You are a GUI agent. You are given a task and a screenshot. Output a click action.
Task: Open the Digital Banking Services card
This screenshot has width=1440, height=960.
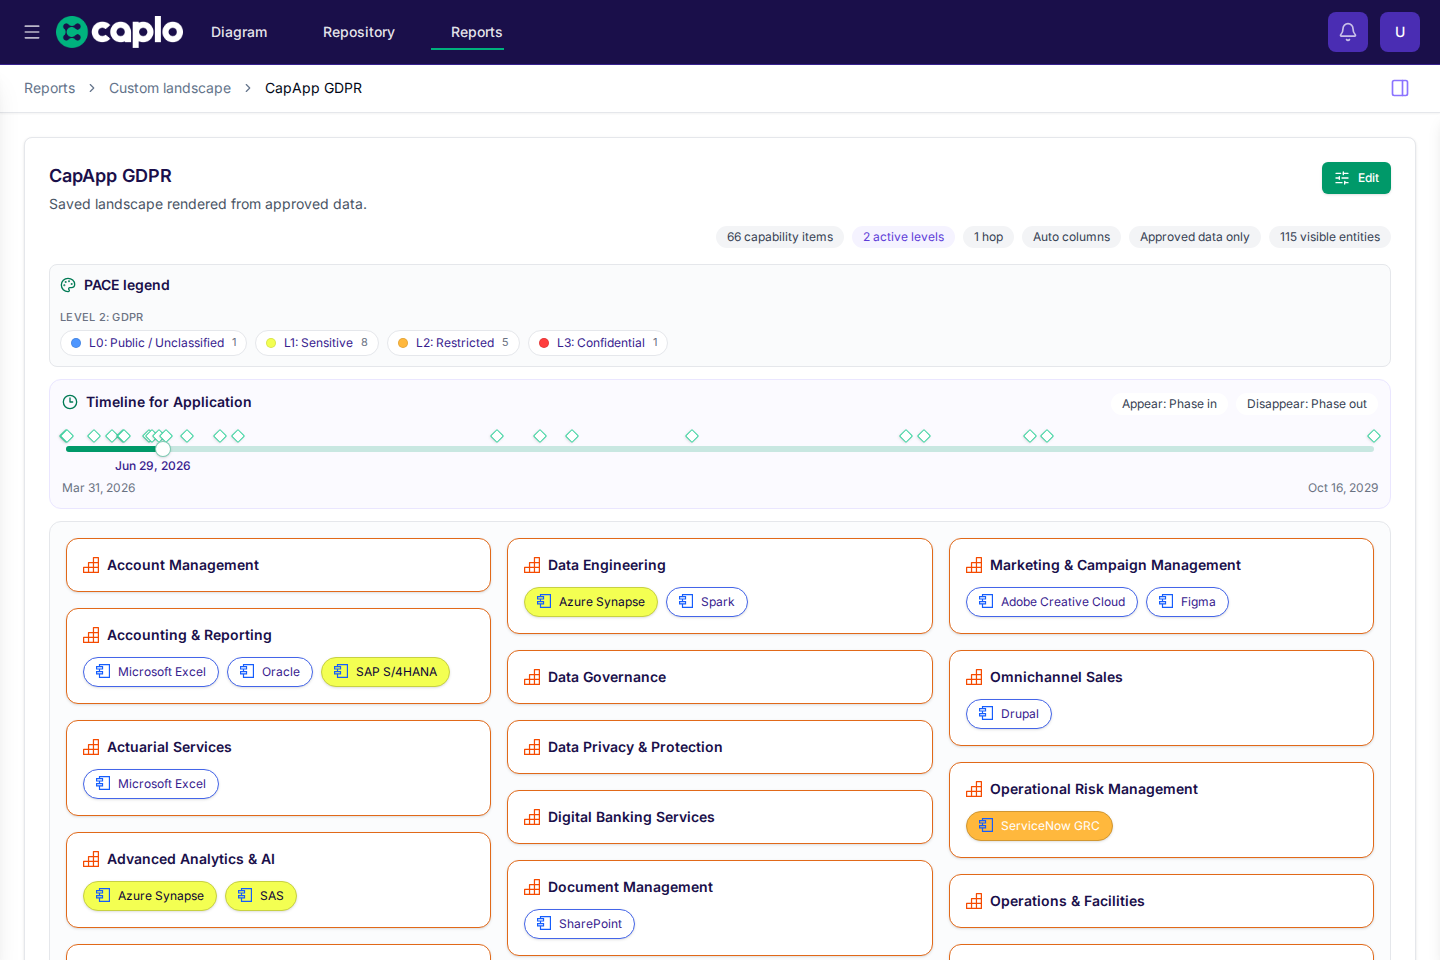point(720,817)
